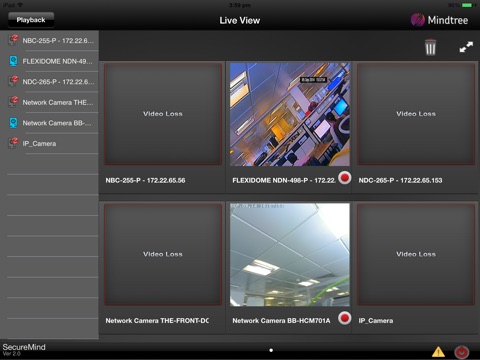The width and height of the screenshot is (480, 360).
Task: Tap the red power logout icon
Action: click(x=462, y=352)
